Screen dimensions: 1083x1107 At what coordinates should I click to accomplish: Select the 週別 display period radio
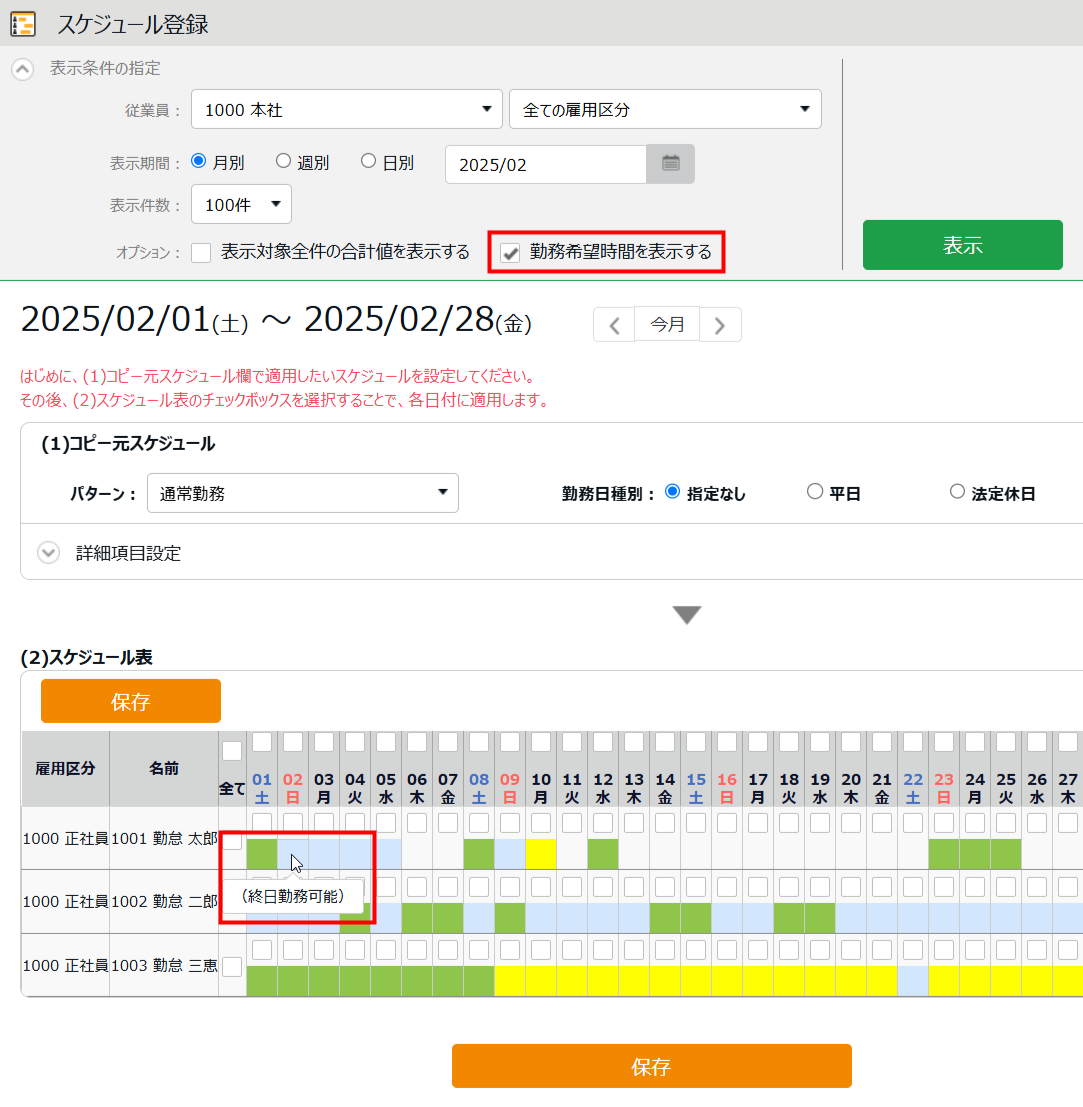[283, 161]
